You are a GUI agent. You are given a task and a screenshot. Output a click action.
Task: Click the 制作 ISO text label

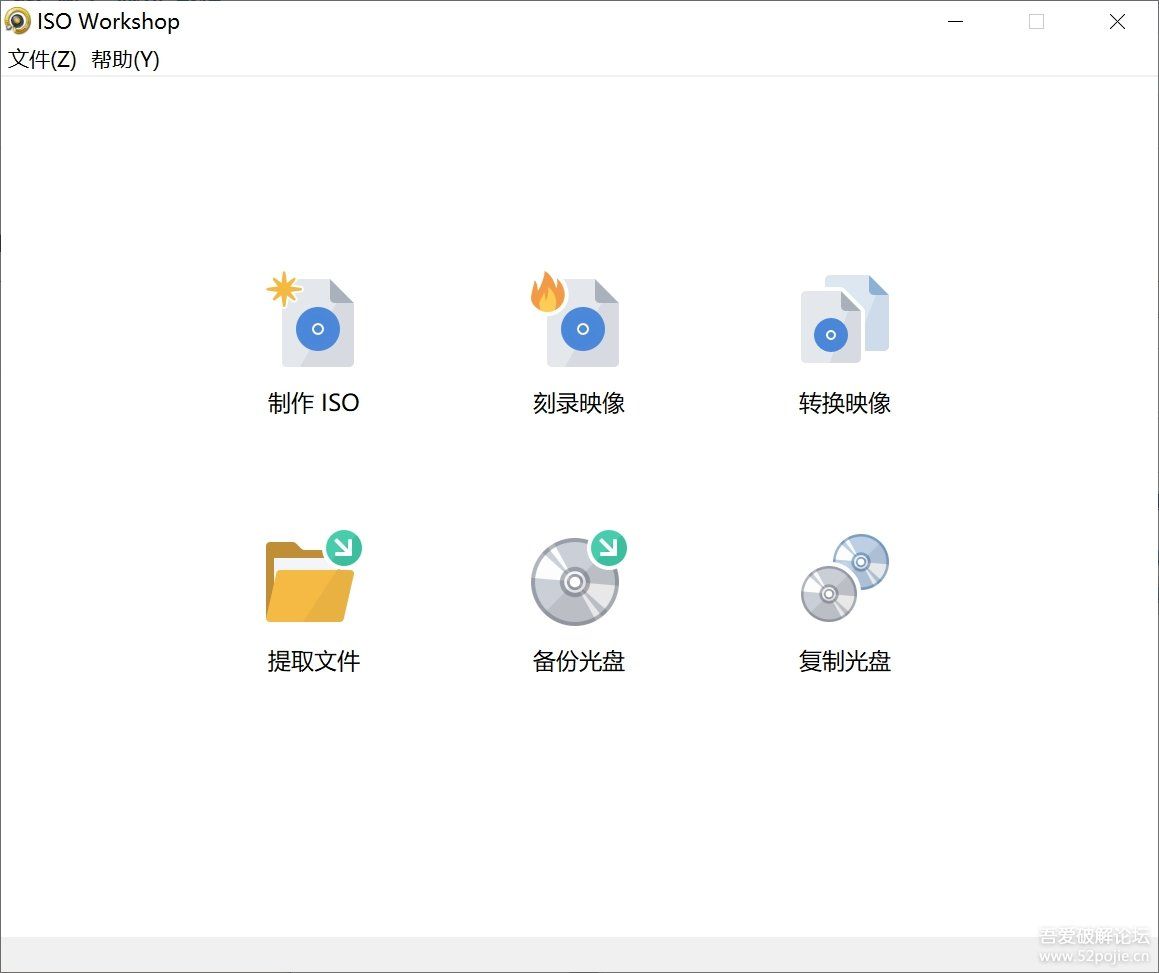coord(313,403)
